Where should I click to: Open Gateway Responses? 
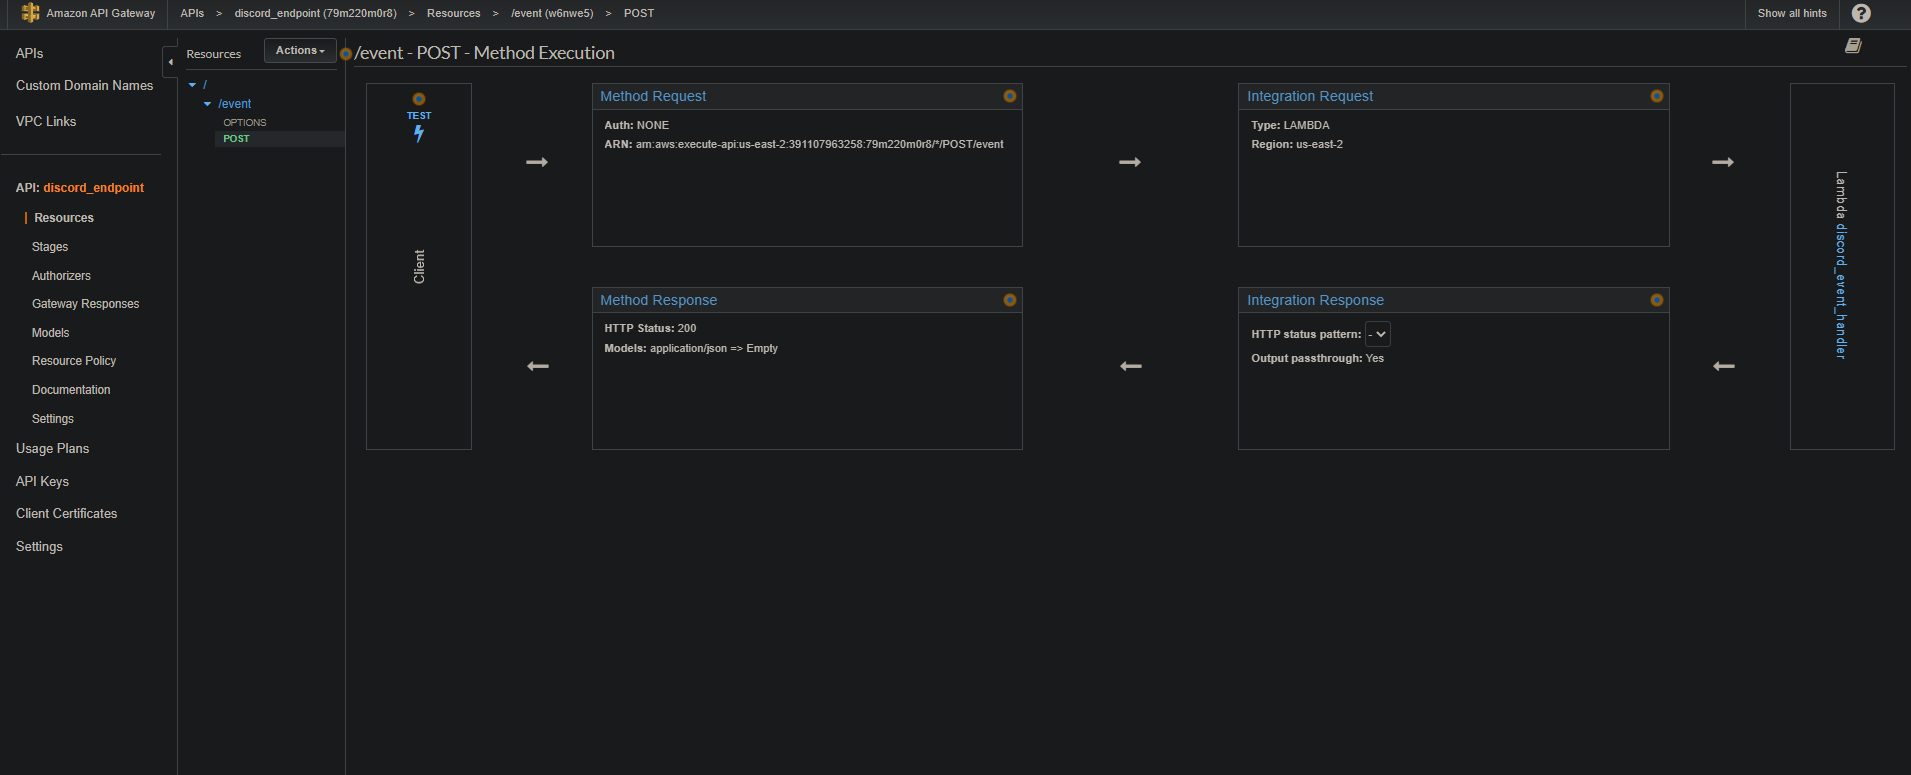86,304
